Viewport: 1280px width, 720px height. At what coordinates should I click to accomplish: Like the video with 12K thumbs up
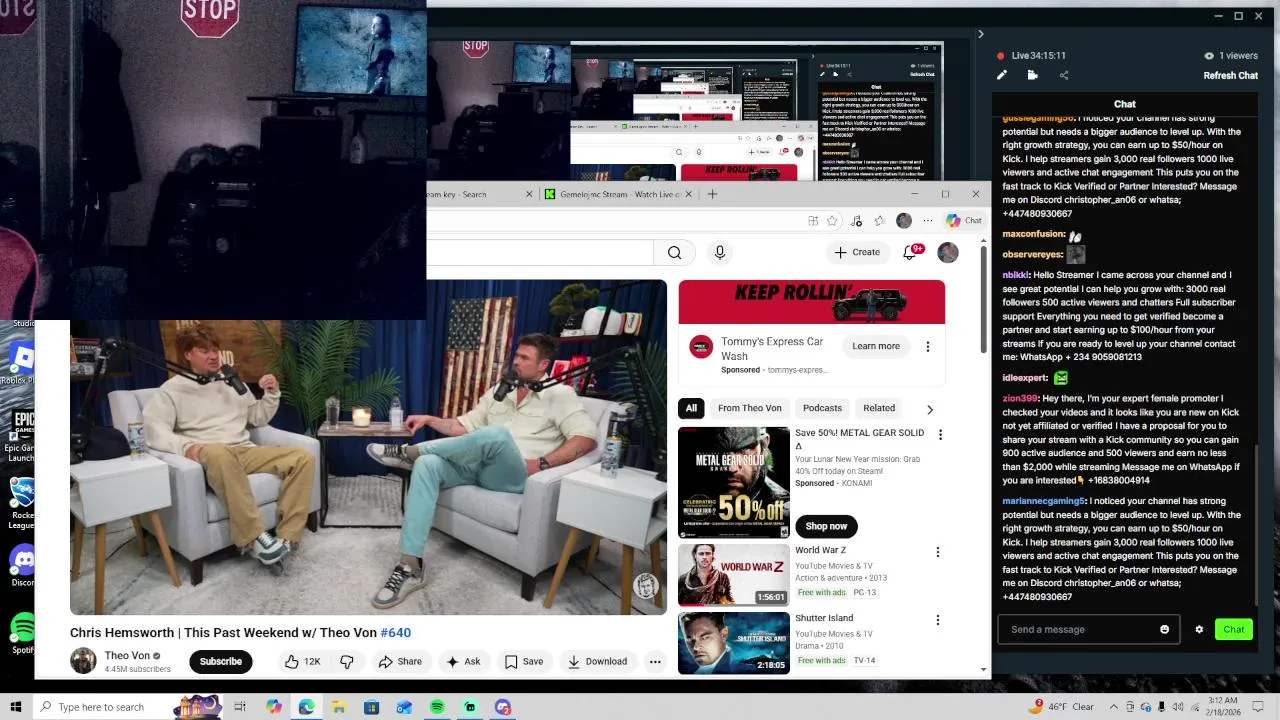302,661
